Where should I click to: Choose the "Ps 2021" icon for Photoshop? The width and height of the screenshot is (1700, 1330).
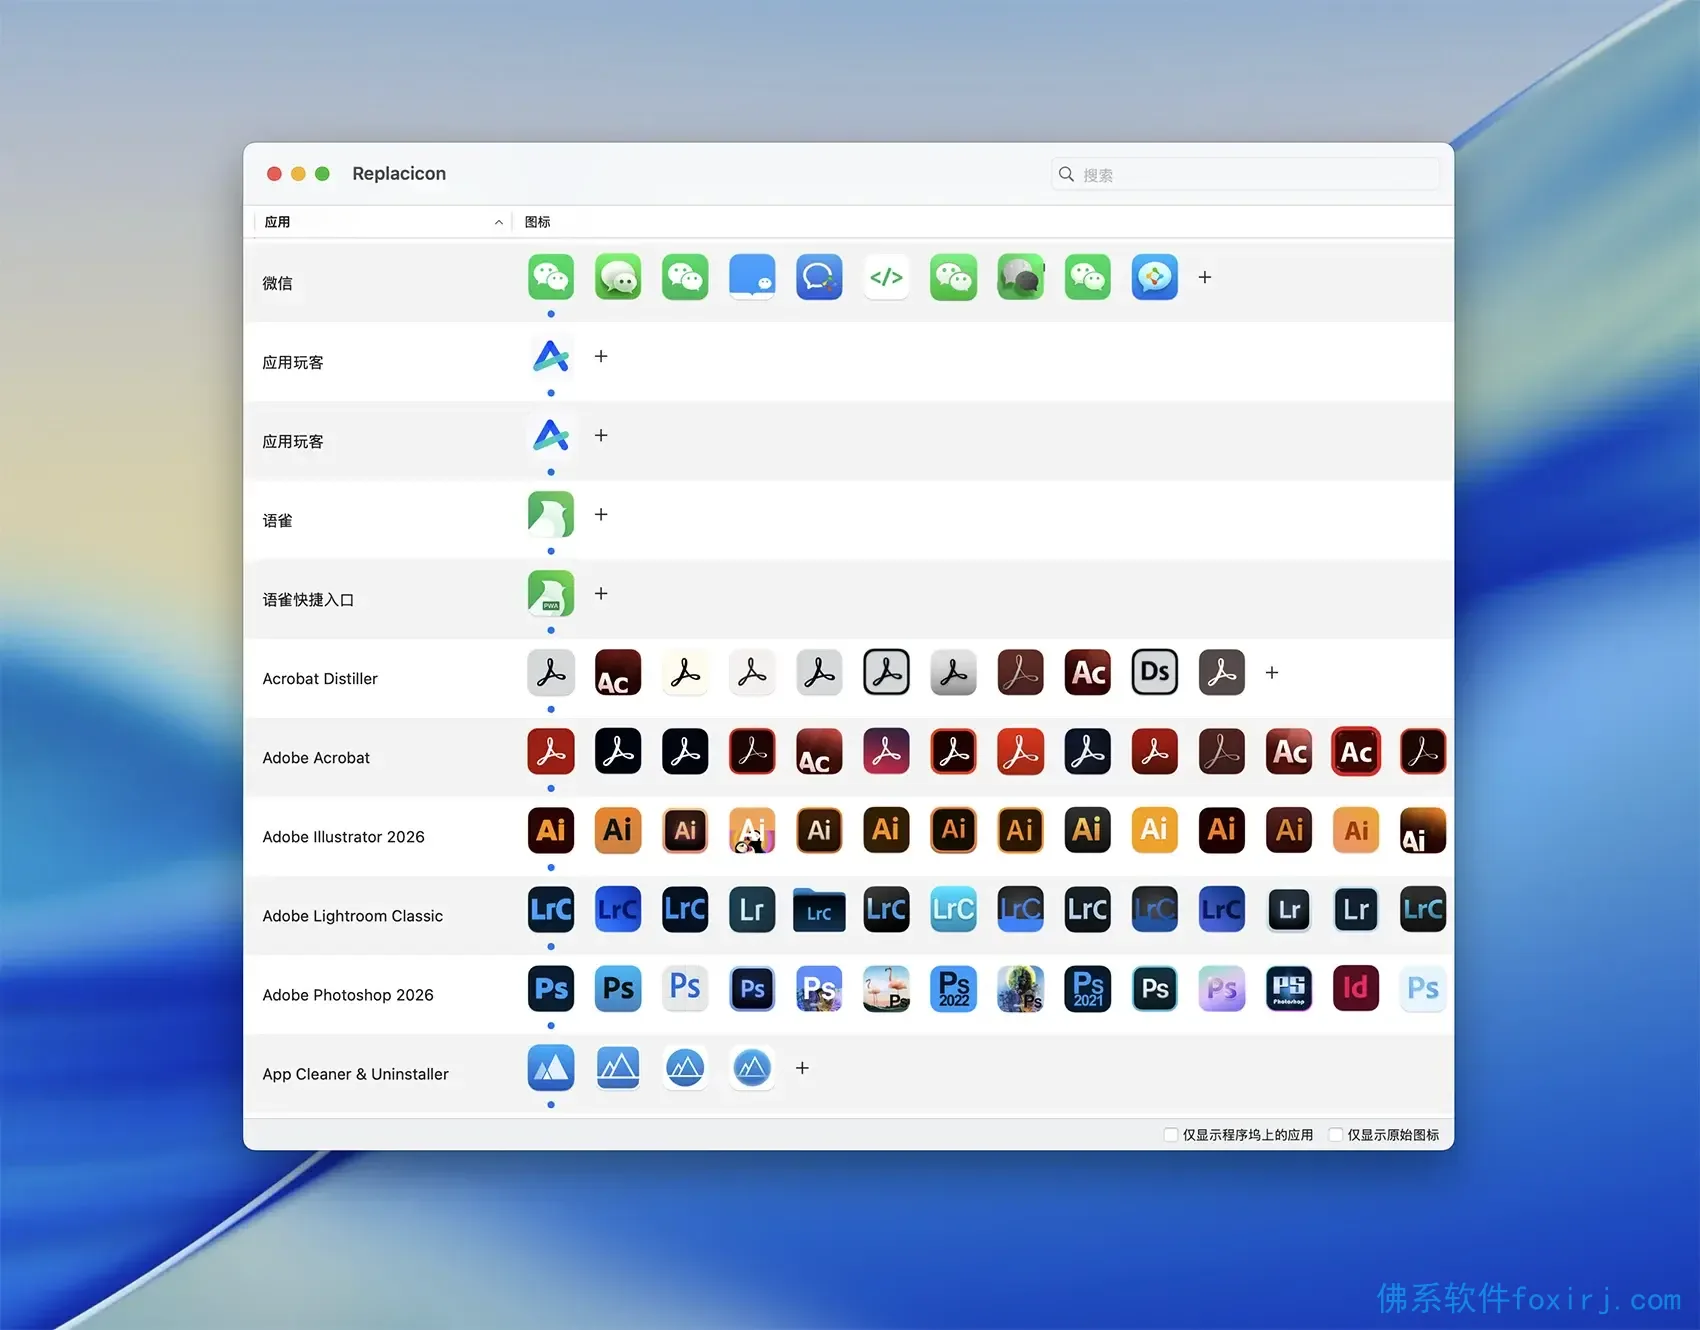[1087, 988]
